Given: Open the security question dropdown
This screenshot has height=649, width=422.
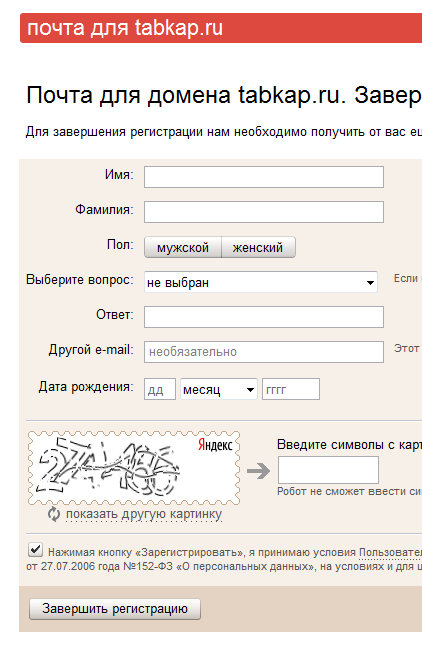Looking at the screenshot, I should (261, 282).
